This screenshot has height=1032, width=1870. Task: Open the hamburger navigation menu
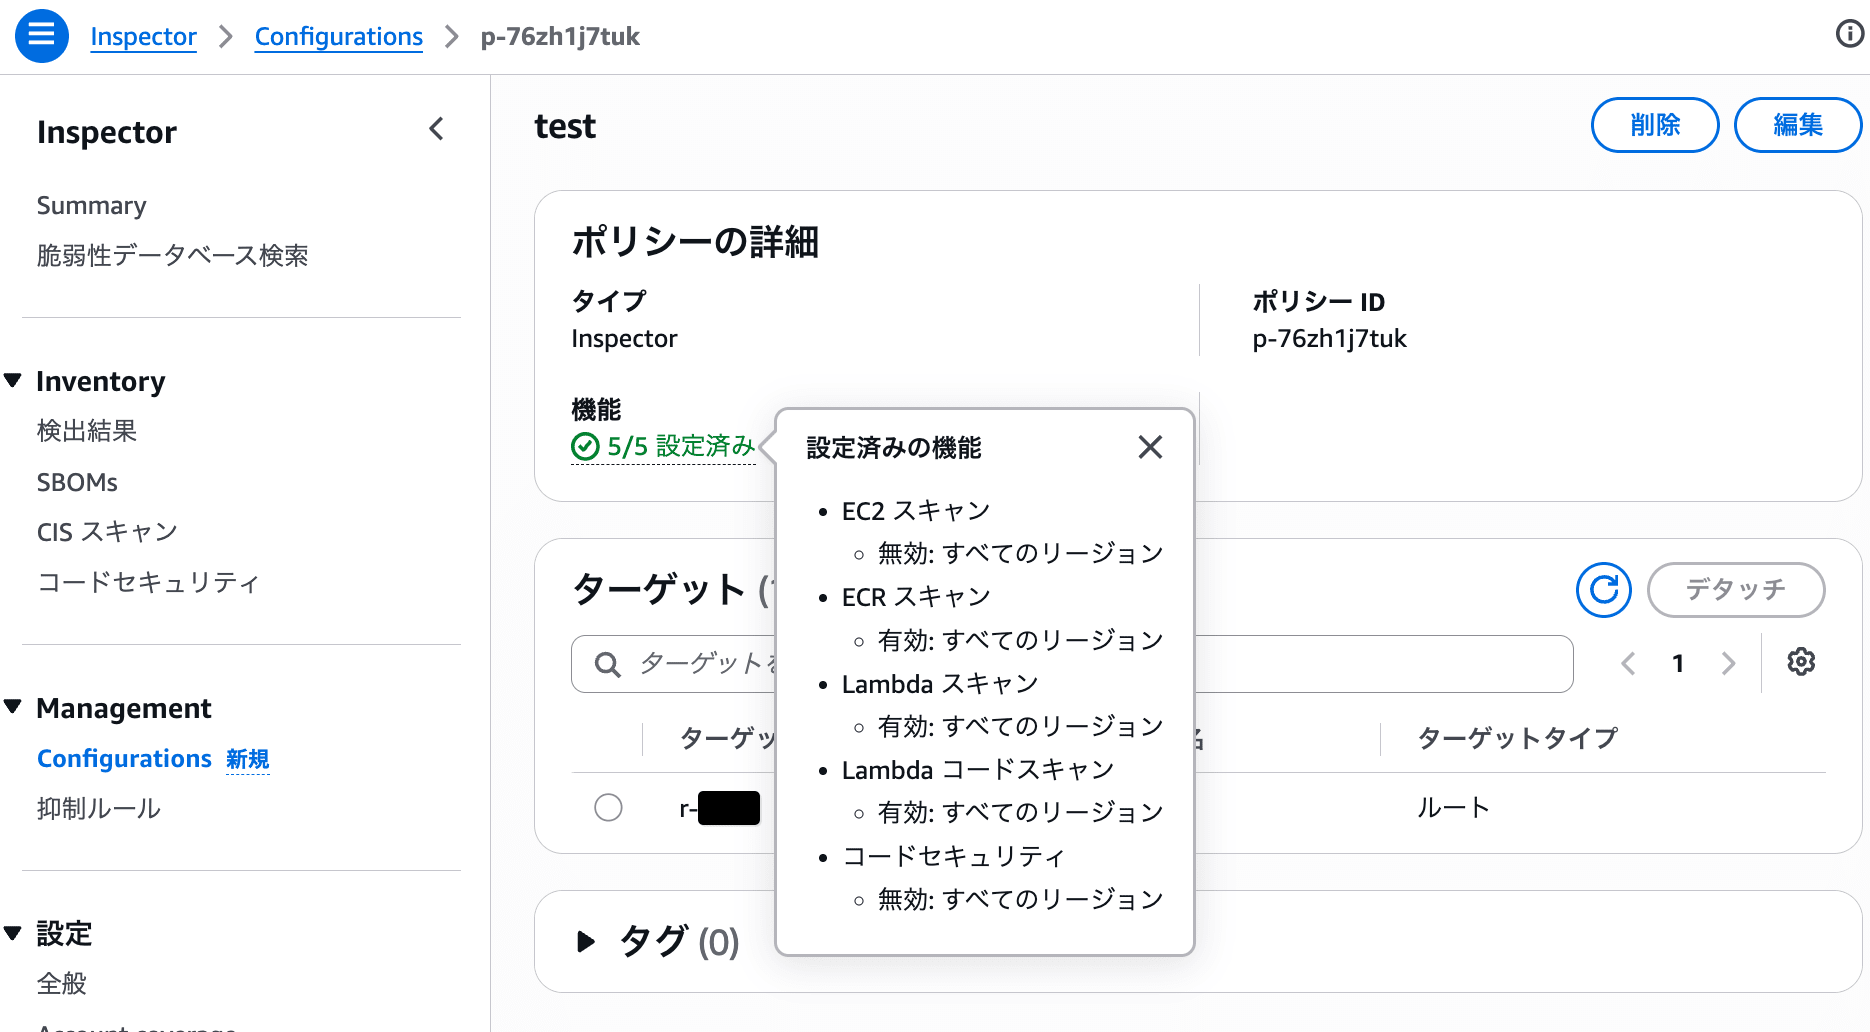pos(42,36)
